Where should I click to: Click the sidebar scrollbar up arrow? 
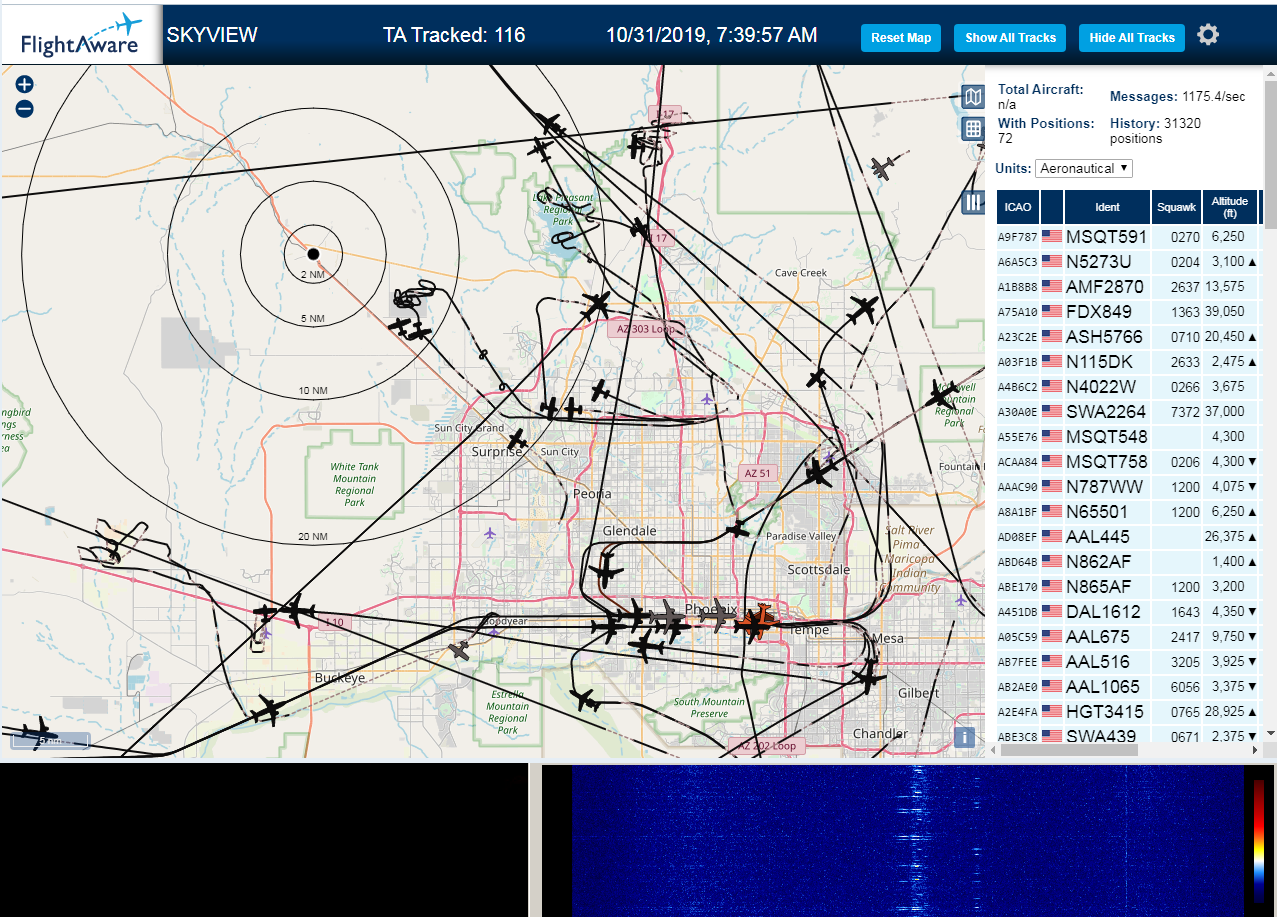click(1269, 74)
